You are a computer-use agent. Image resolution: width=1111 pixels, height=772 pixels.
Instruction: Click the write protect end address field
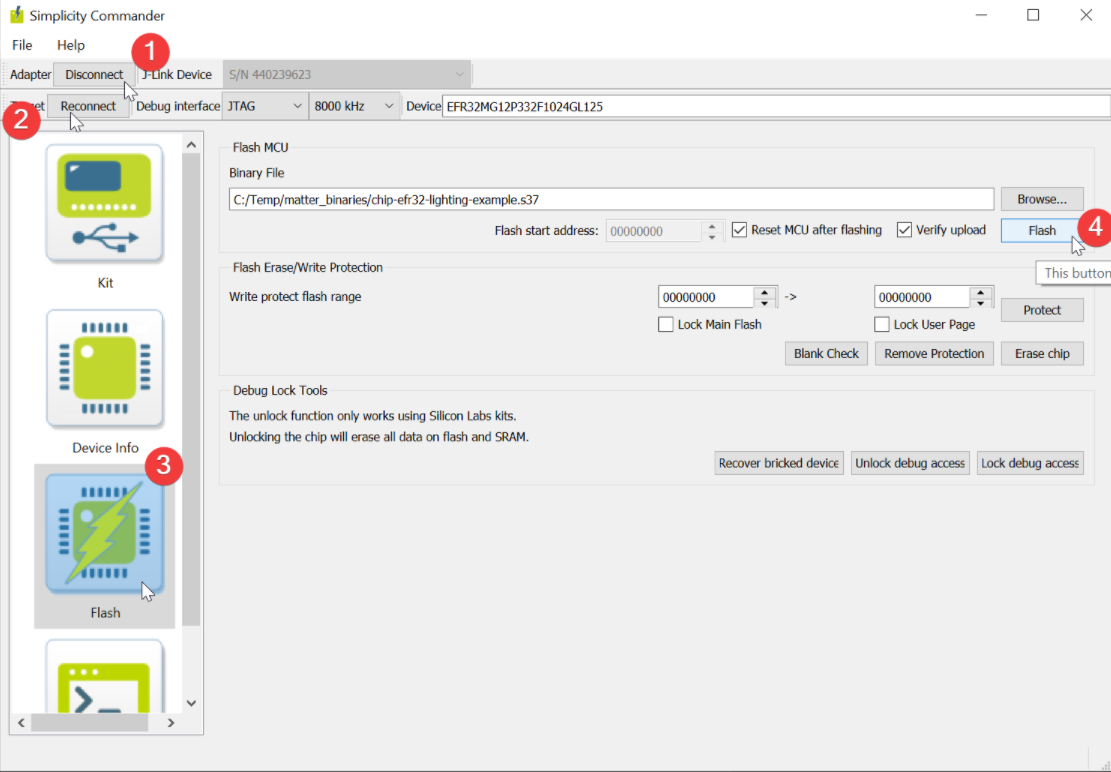click(922, 297)
